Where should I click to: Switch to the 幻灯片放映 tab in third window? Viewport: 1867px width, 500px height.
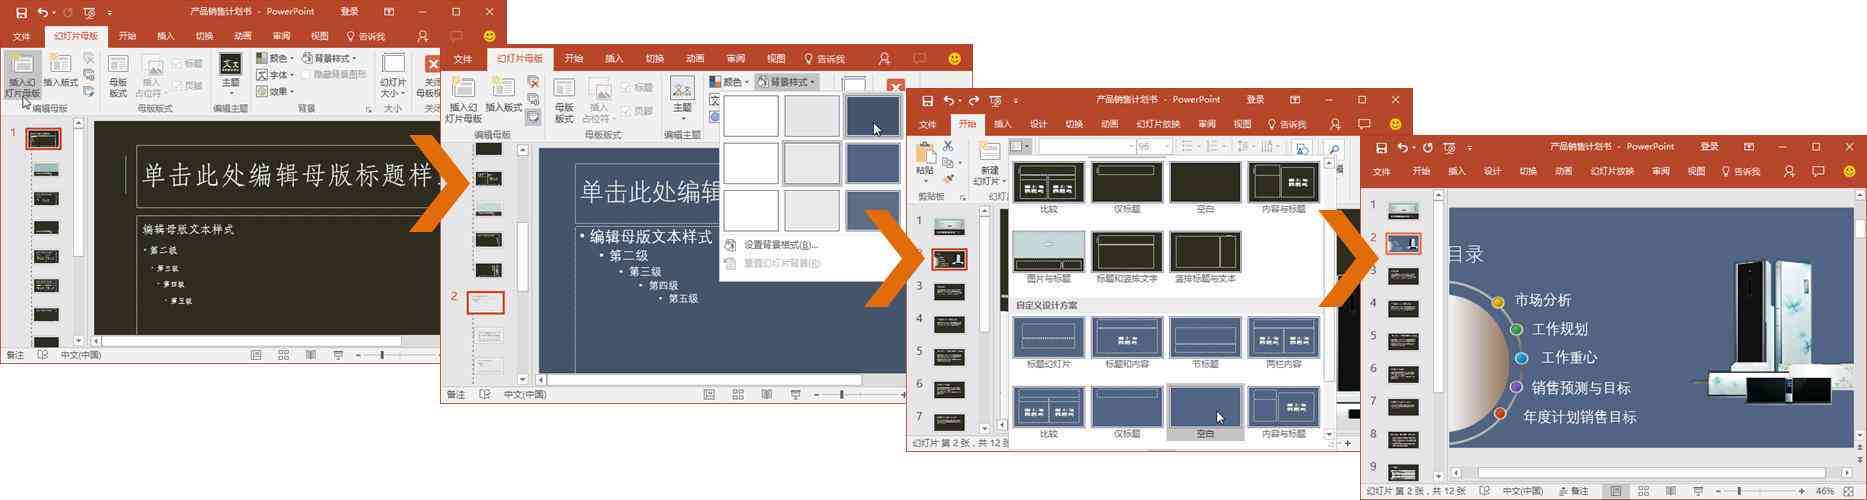(1158, 124)
